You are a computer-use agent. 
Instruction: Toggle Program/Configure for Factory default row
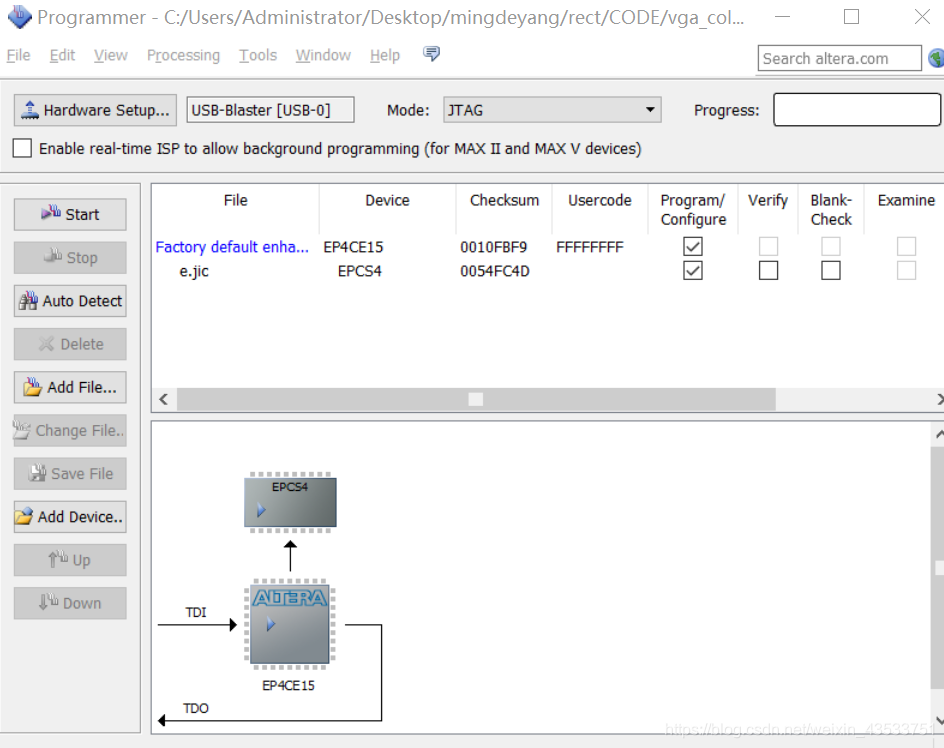pyautogui.click(x=693, y=246)
